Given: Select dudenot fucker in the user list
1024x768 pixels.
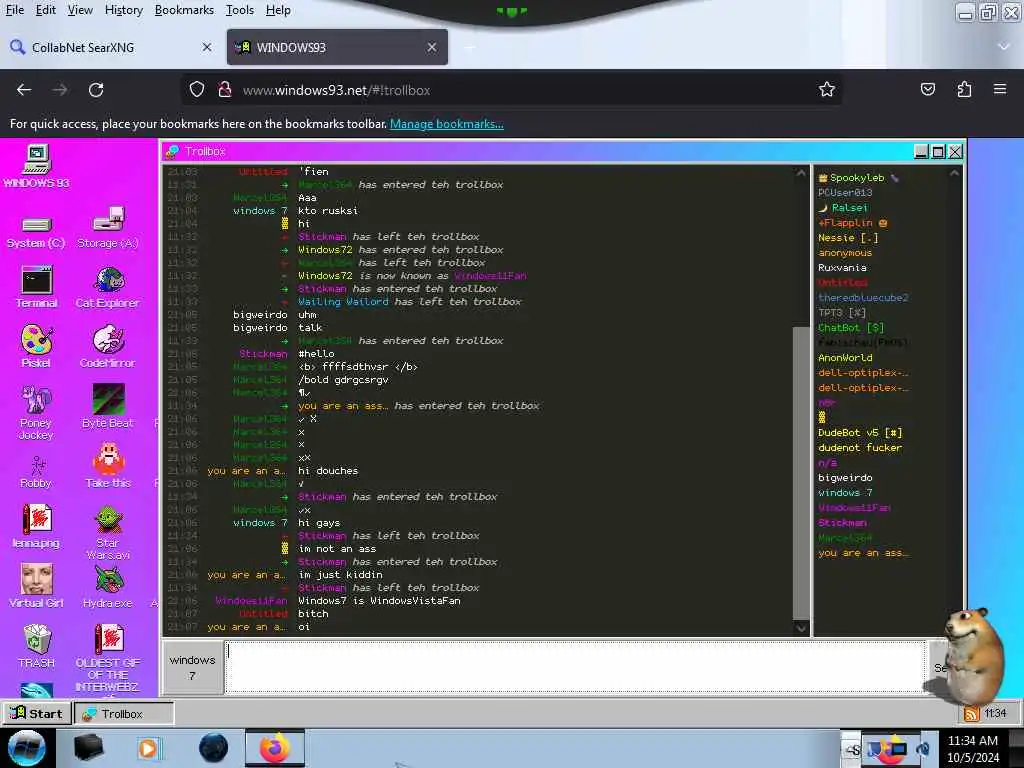Looking at the screenshot, I should click(859, 448).
